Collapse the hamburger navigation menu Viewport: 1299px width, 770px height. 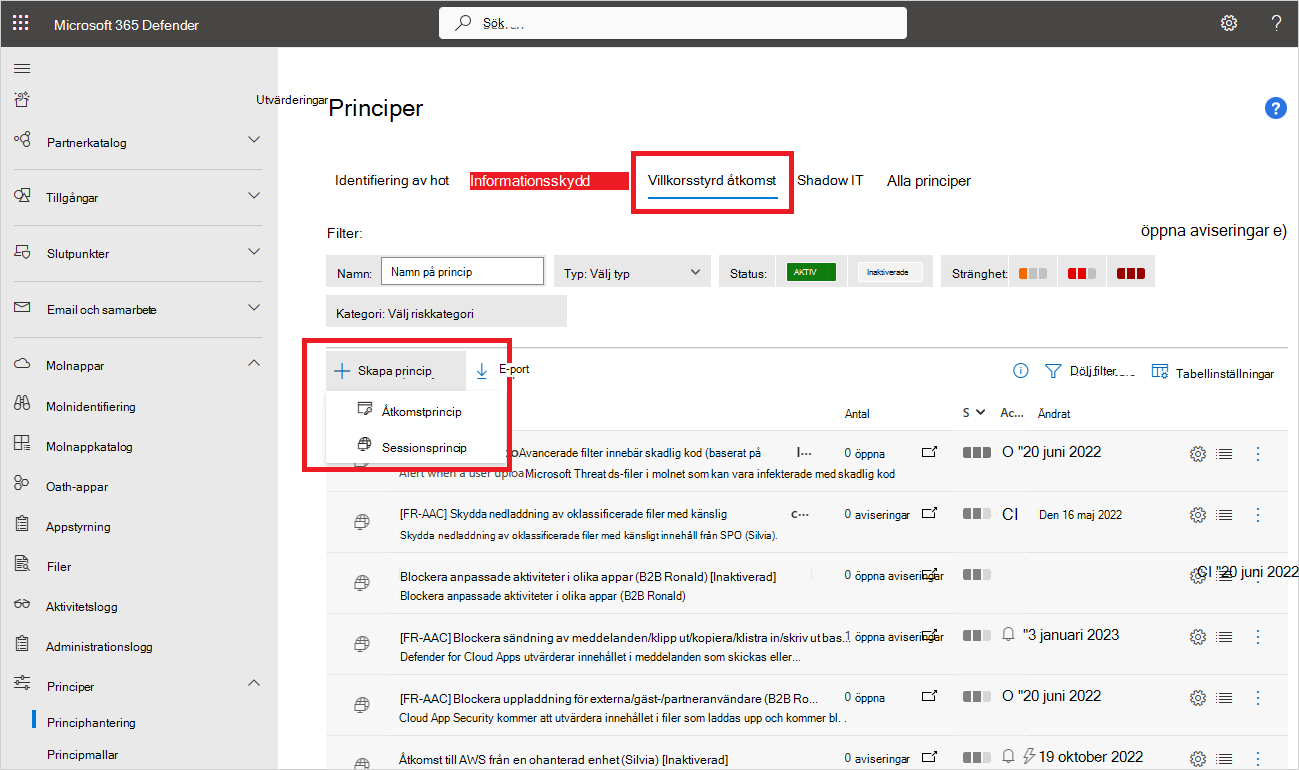pos(22,68)
